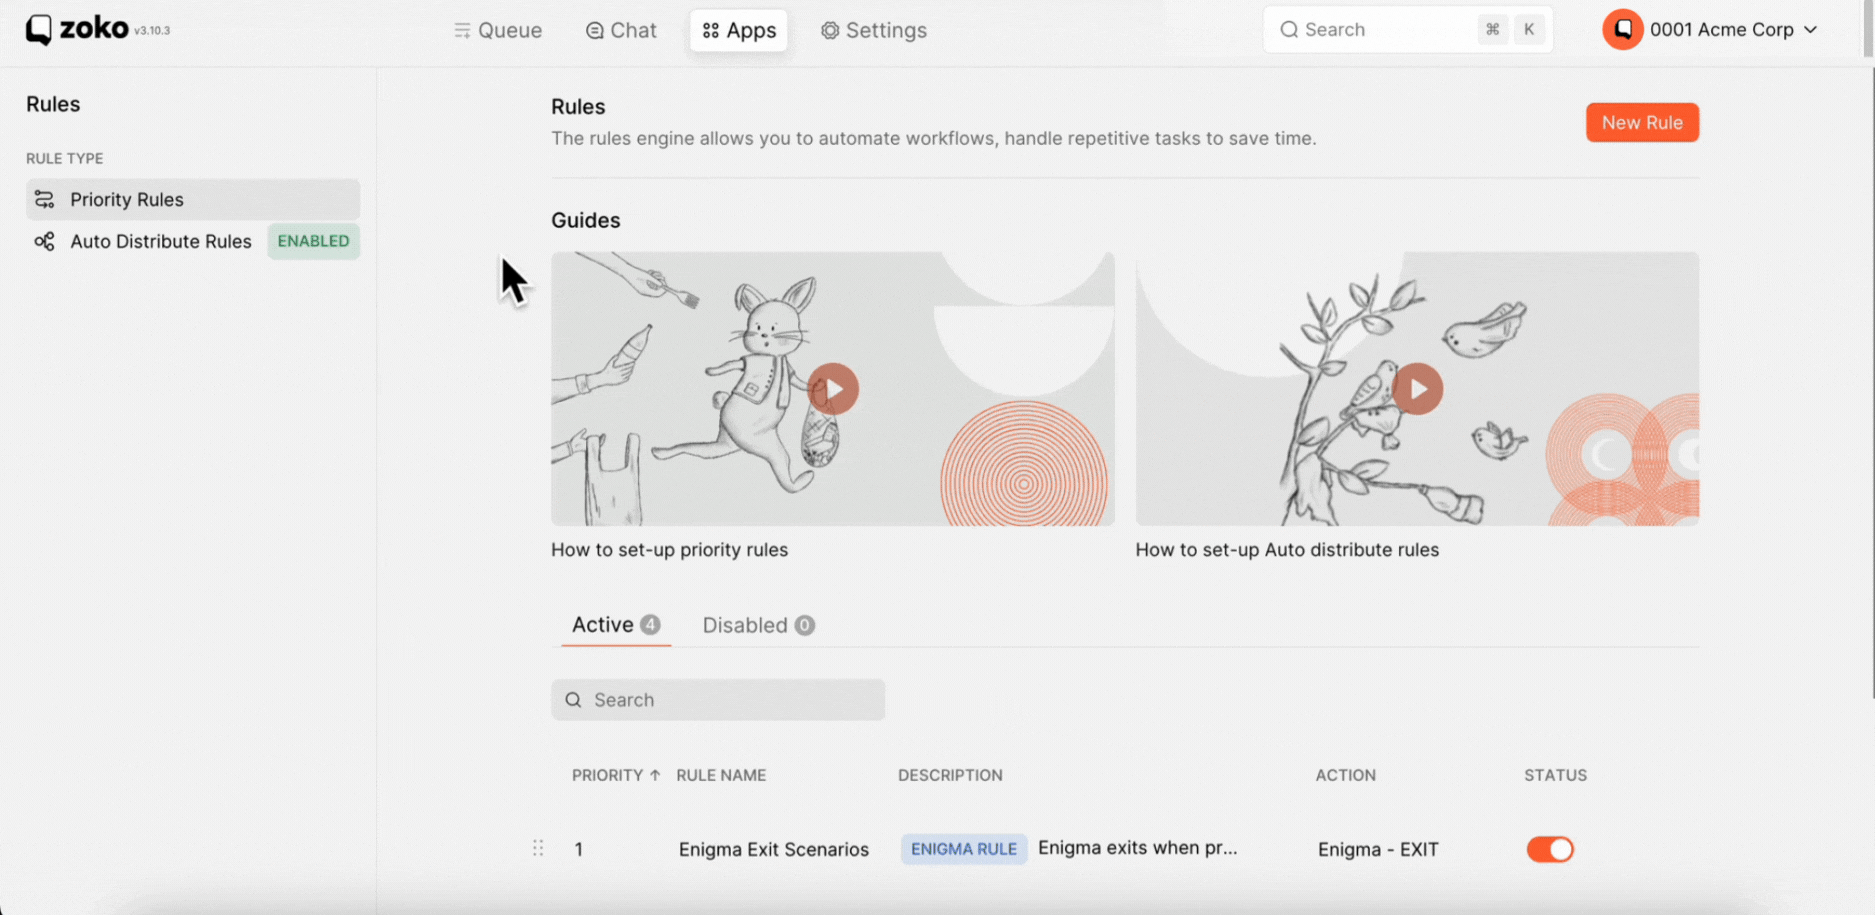Play the priority rules guide video
This screenshot has width=1875, height=915.
[833, 389]
